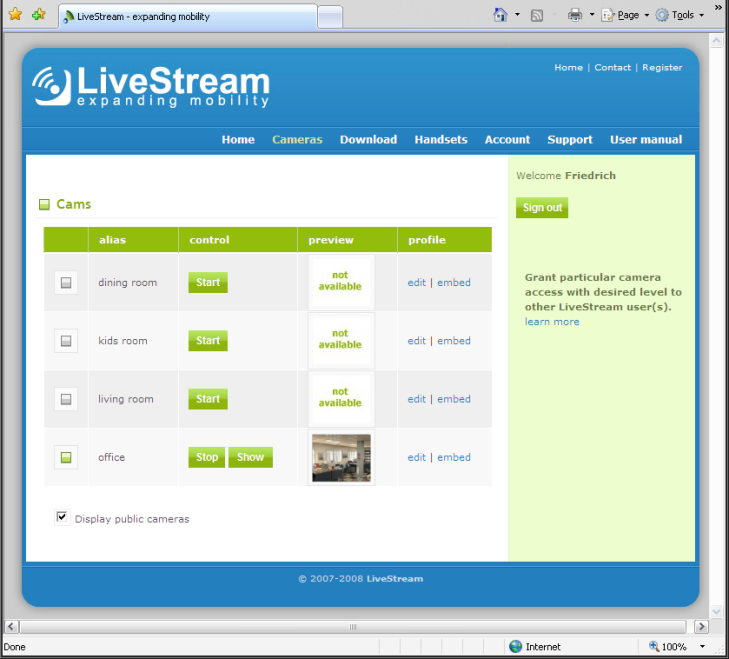Click the Internet zone globe icon
The image size is (729, 659).
(x=515, y=646)
